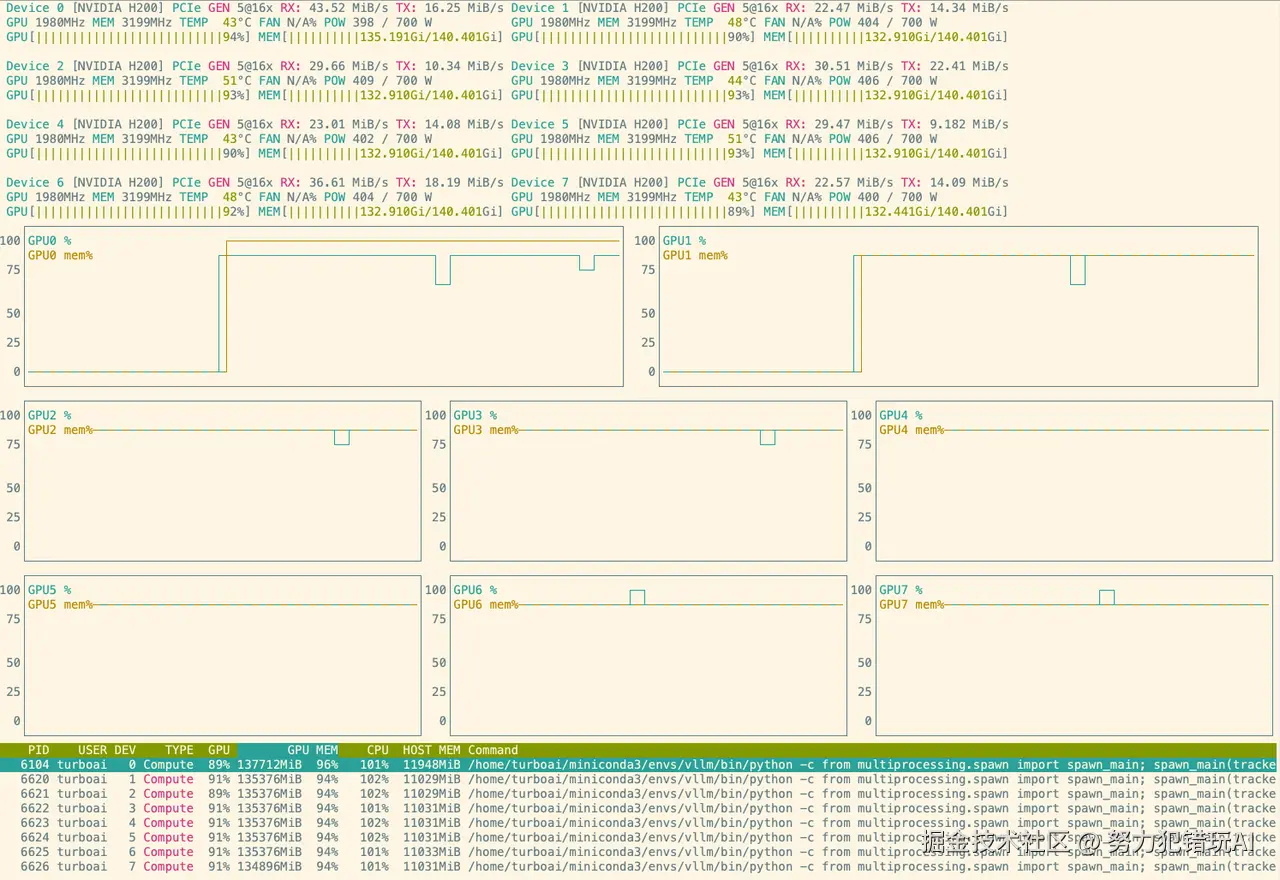1280x880 pixels.
Task: Click Device 0's memory bar showing 135.191Gi
Action: (380, 37)
